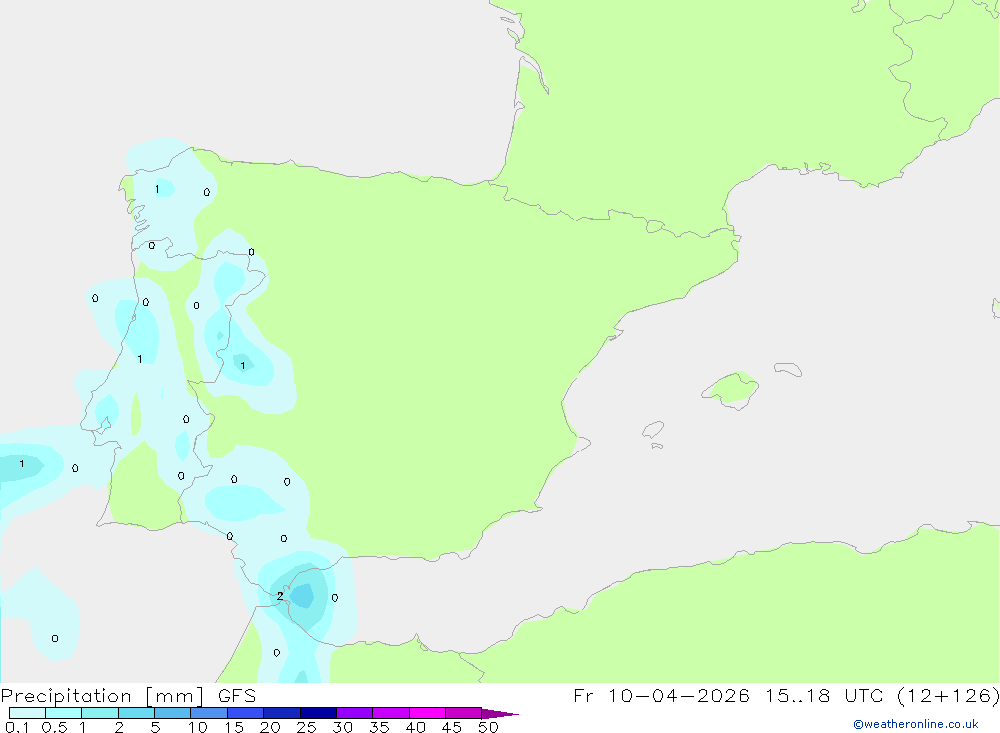Click the '35' legend label
The image size is (1000, 733).
tap(379, 727)
